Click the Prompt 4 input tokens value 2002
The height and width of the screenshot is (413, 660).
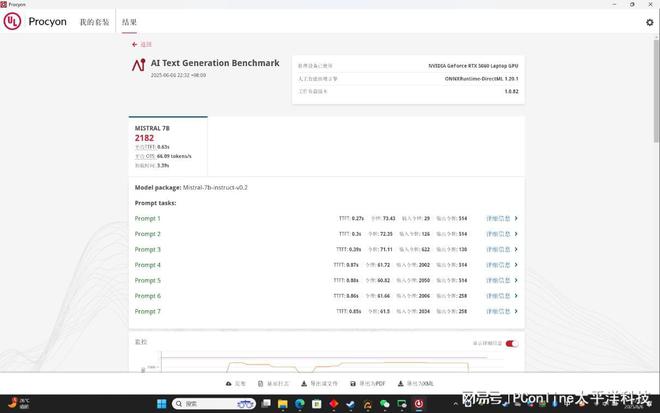[424, 265]
